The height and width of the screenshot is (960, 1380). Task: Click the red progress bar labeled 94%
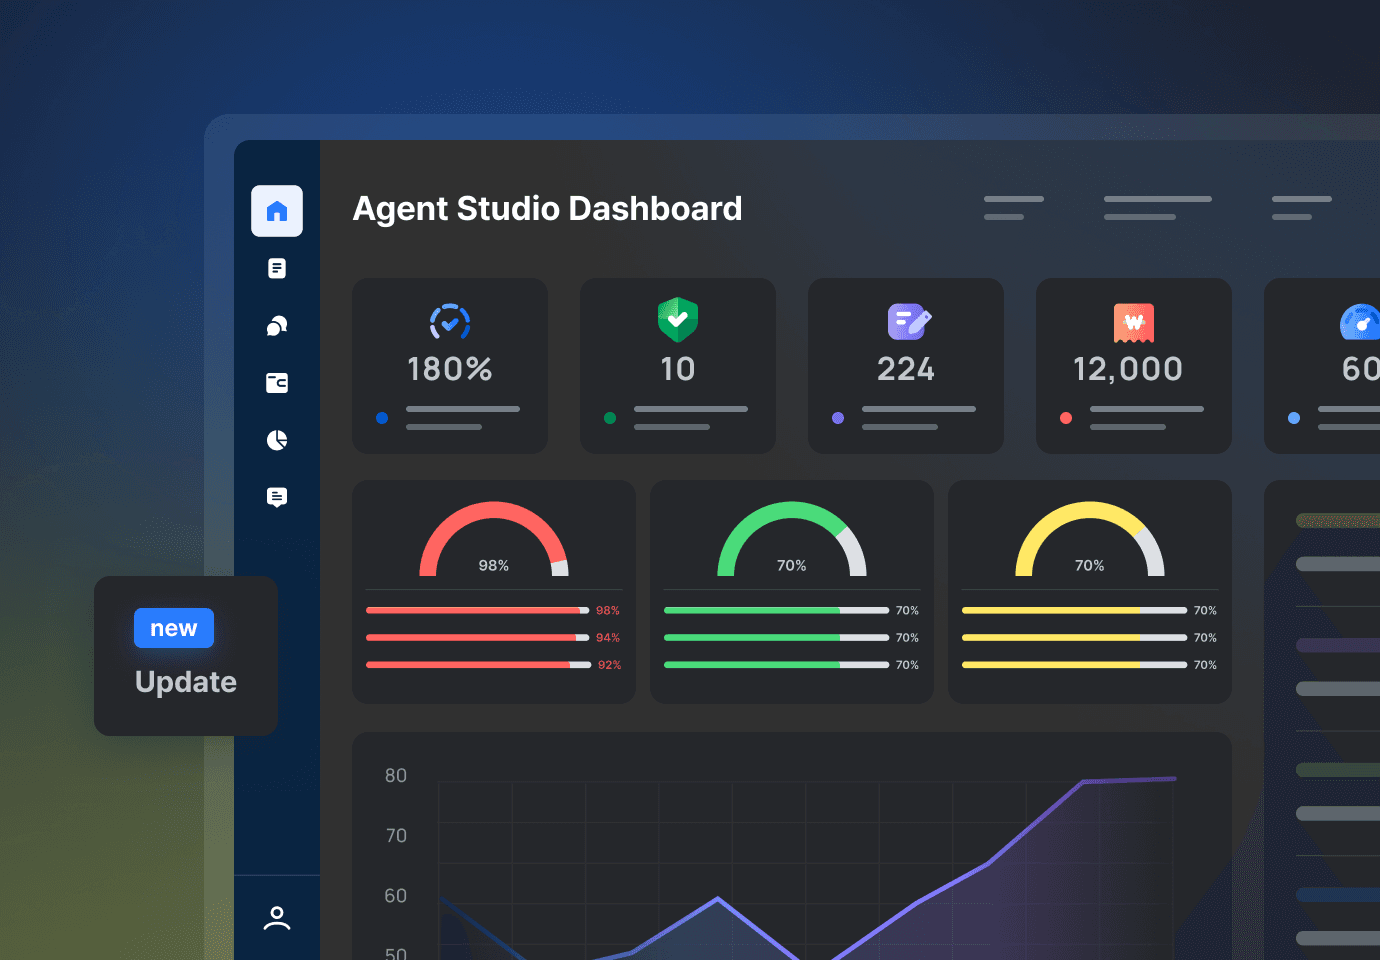point(478,637)
